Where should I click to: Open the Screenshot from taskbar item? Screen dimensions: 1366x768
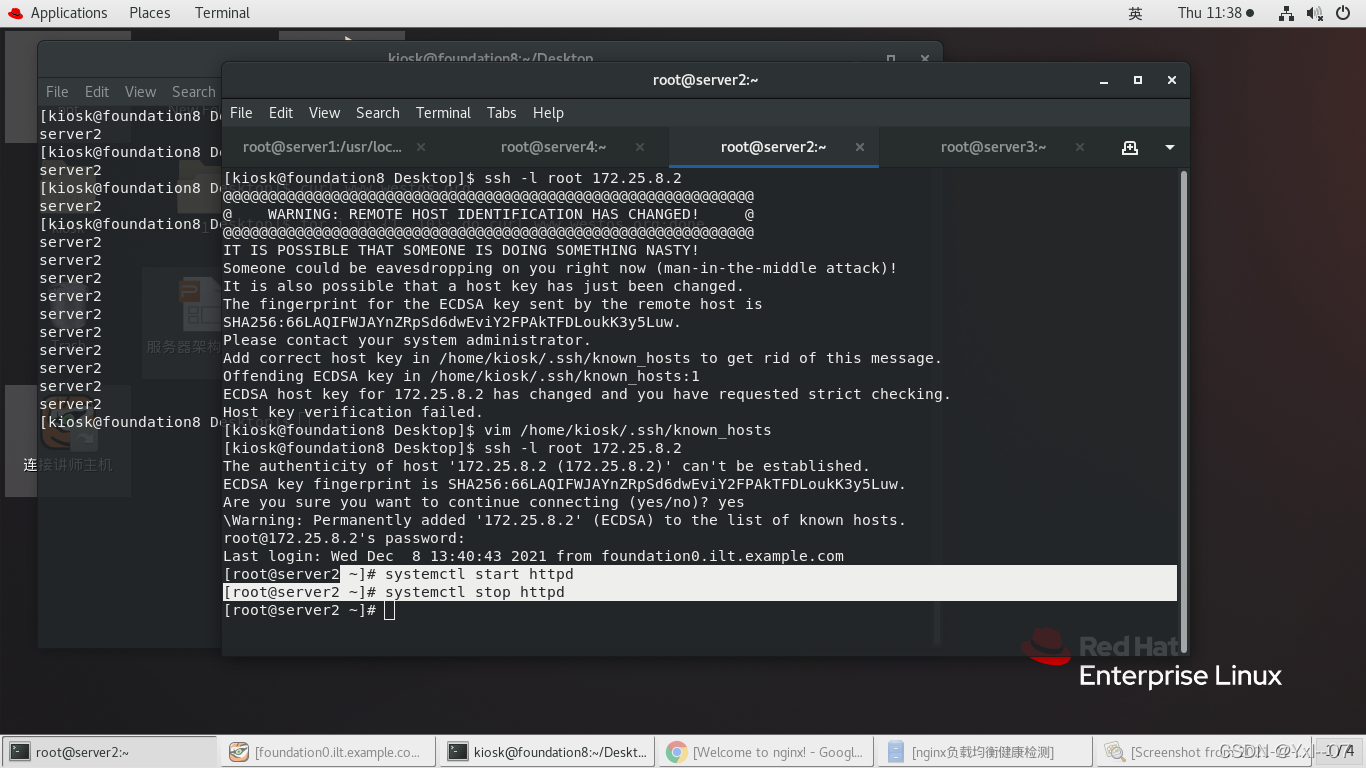tap(1202, 752)
